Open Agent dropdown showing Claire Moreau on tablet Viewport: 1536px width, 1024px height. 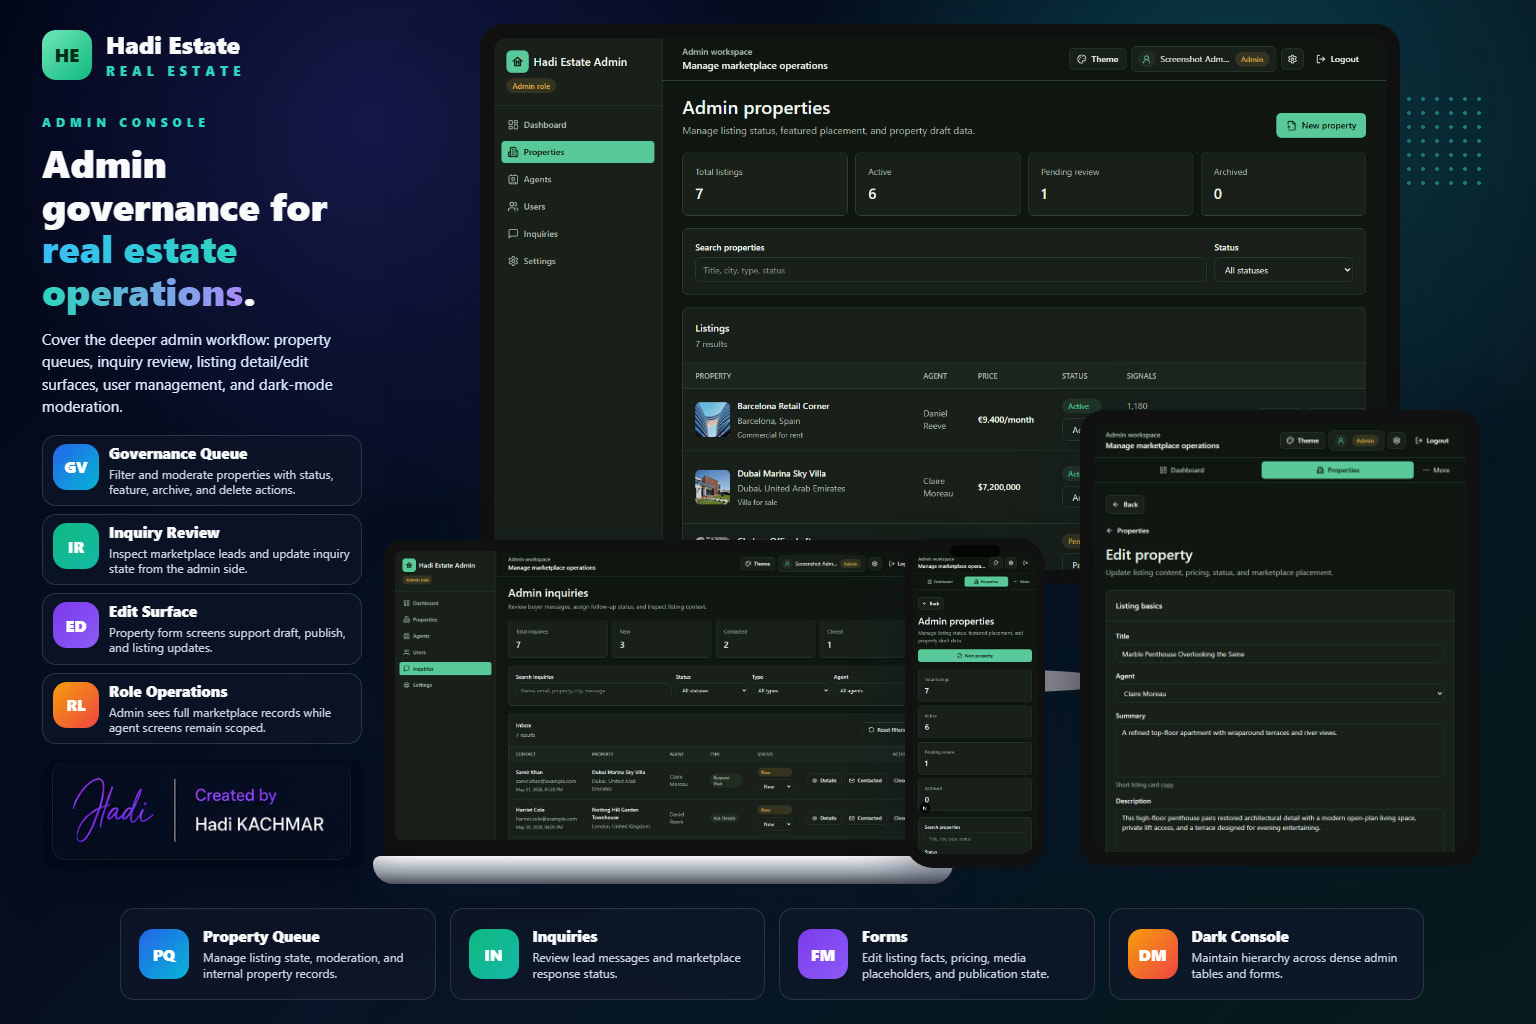pyautogui.click(x=1280, y=693)
